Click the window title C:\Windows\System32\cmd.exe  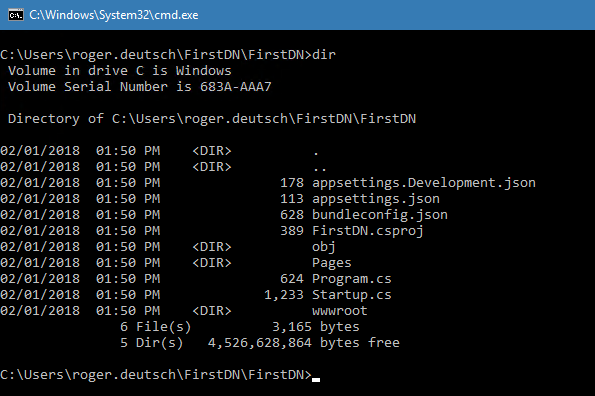tap(114, 15)
